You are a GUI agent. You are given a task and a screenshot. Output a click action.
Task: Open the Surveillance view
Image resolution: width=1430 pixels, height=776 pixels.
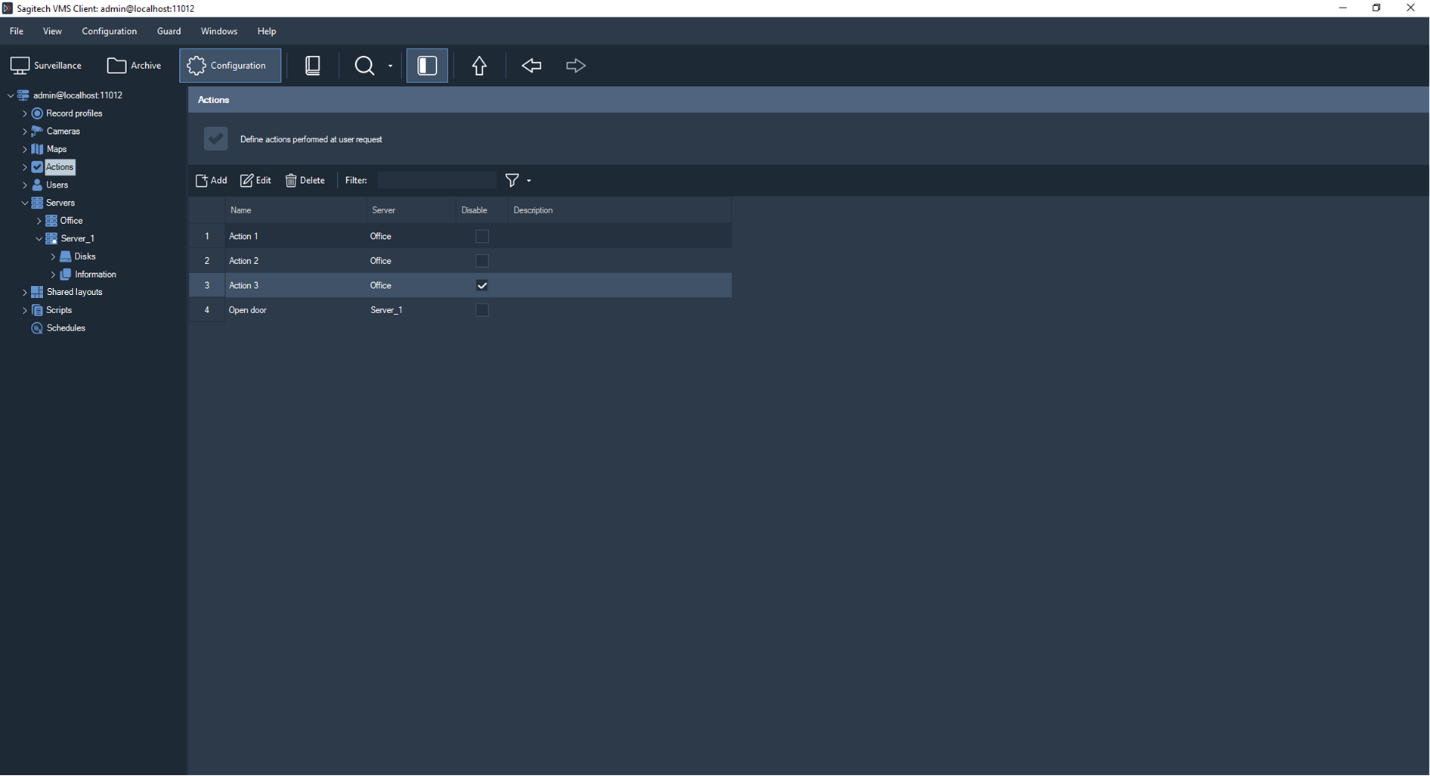point(46,66)
